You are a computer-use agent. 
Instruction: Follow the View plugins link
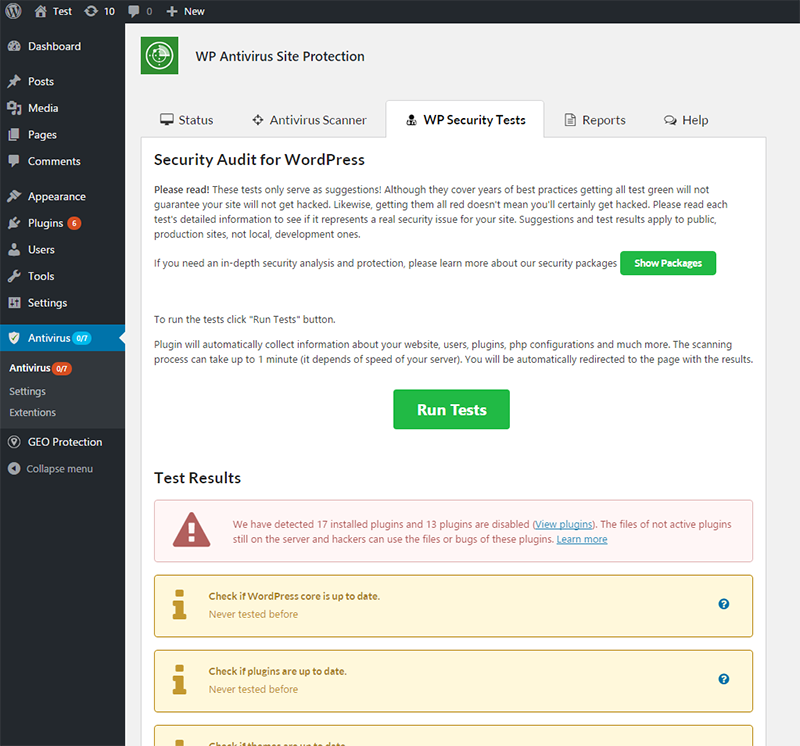pos(564,524)
